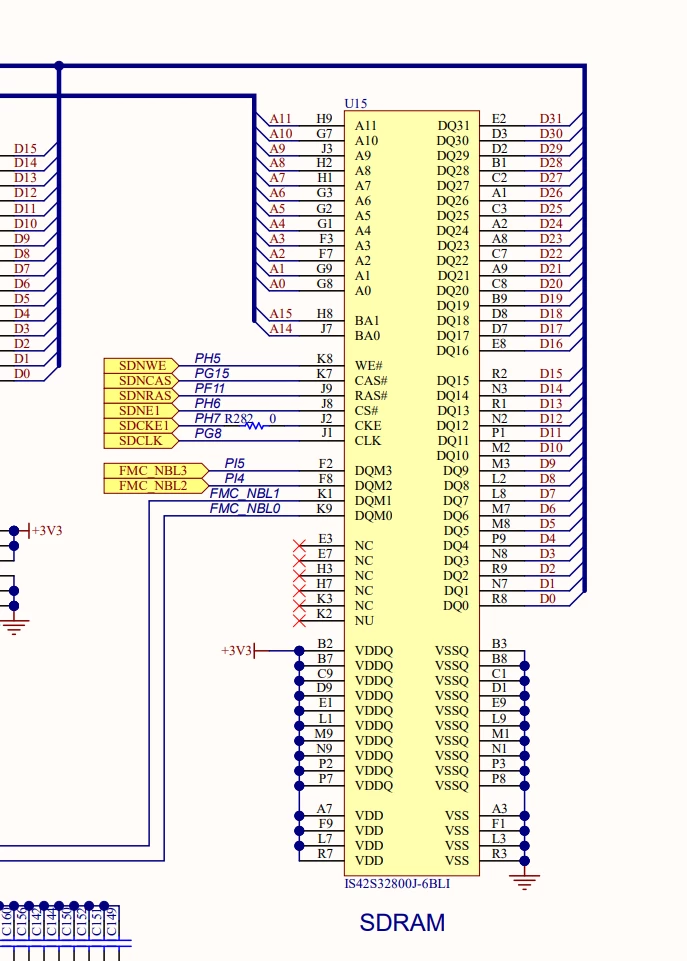This screenshot has width=687, height=961.
Task: Click the PF11 net label
Action: point(210,388)
